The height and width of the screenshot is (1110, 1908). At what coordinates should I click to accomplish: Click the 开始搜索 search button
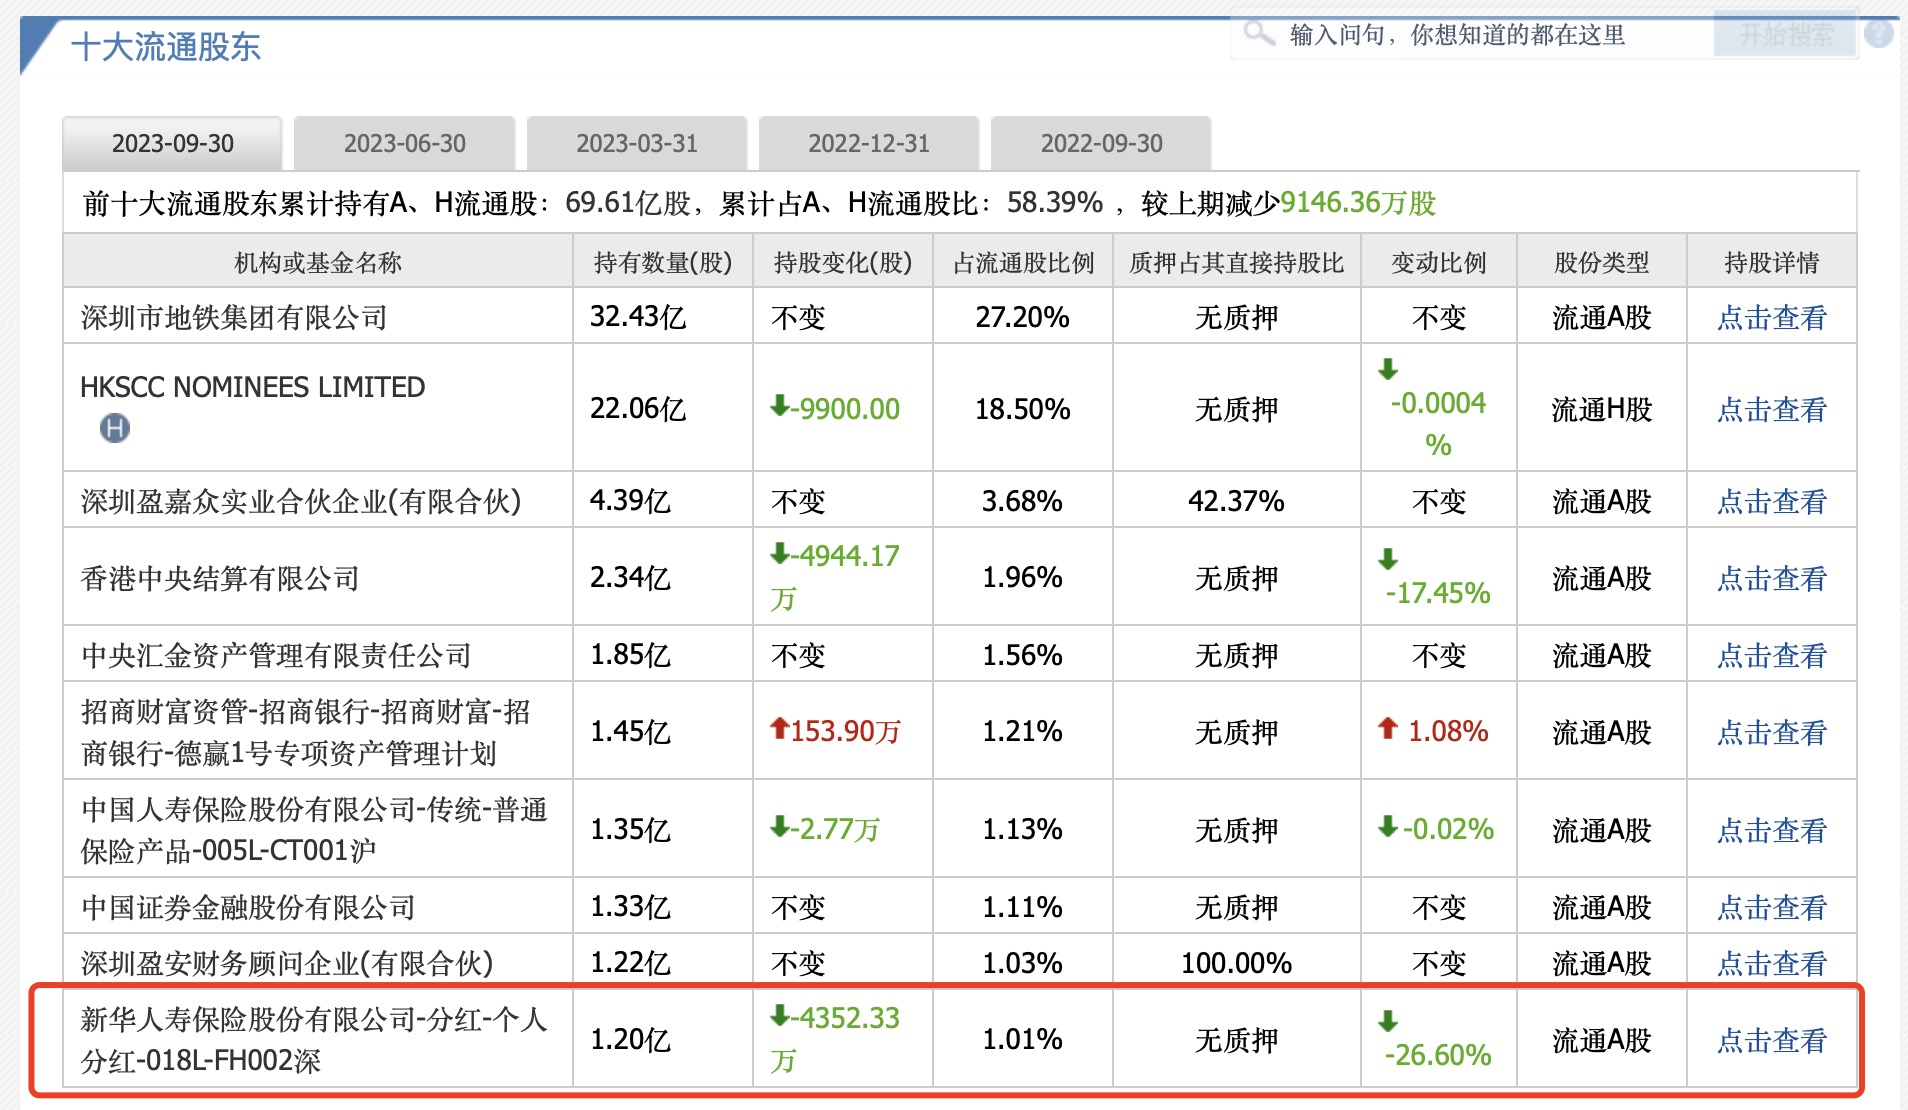point(1786,35)
